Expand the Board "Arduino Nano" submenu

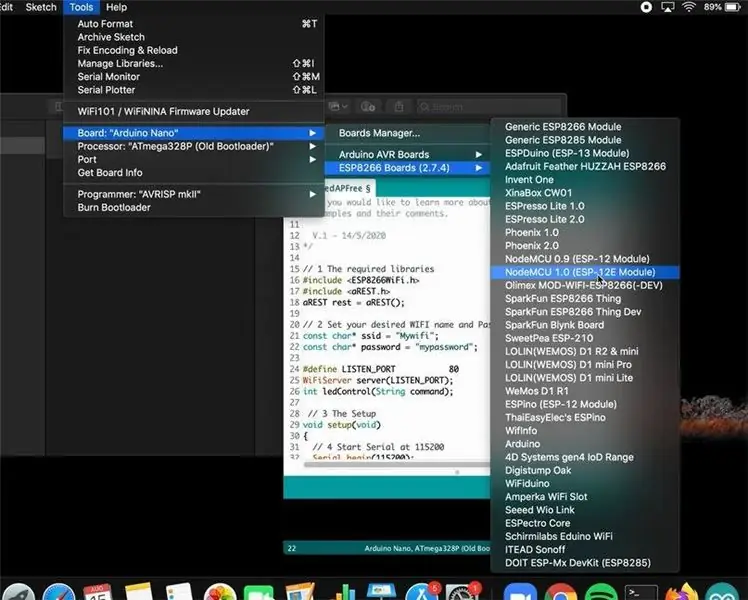click(x=194, y=133)
